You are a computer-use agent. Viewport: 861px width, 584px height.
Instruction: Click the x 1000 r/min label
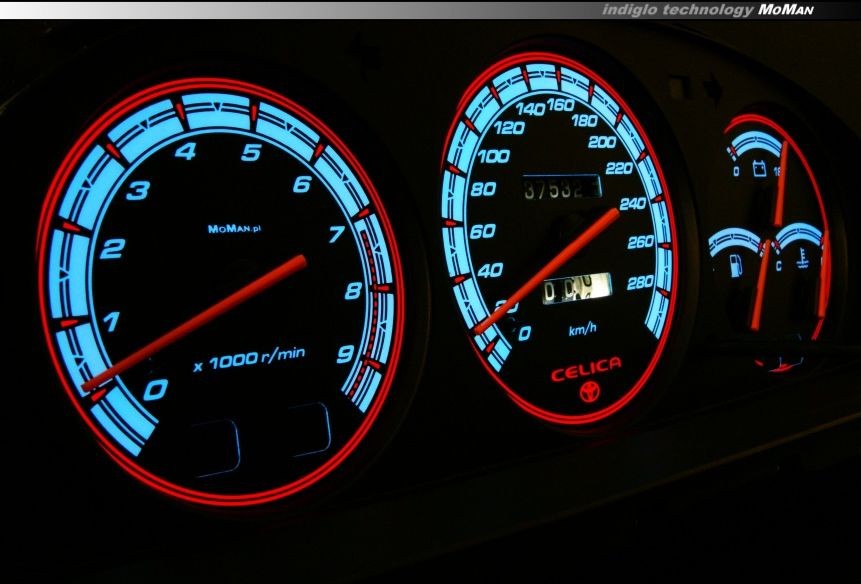tap(249, 358)
